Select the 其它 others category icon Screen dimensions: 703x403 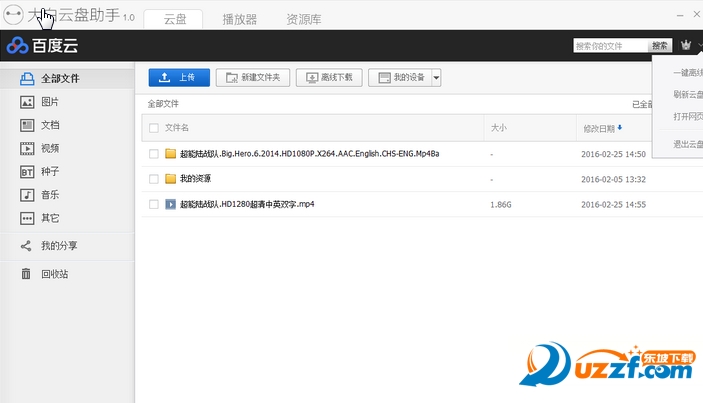point(27,218)
